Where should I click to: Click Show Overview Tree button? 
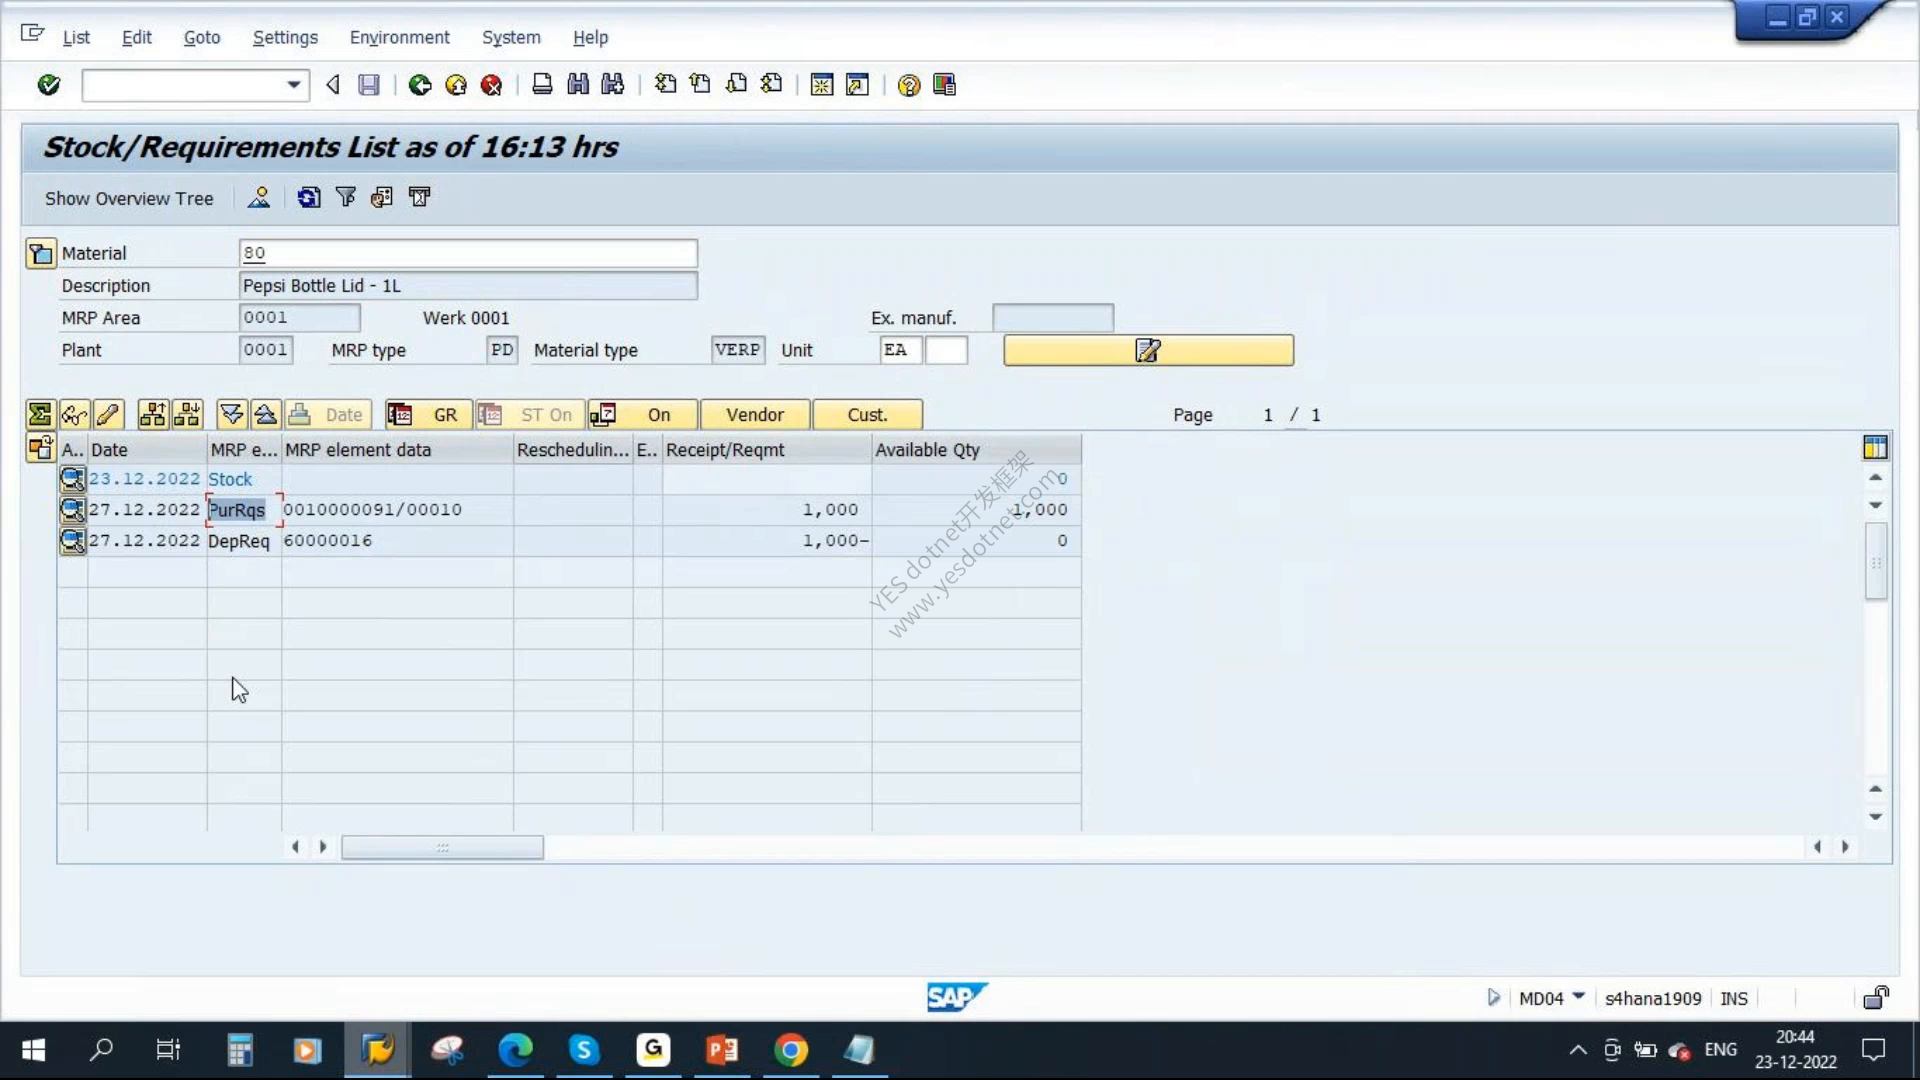[x=129, y=198]
